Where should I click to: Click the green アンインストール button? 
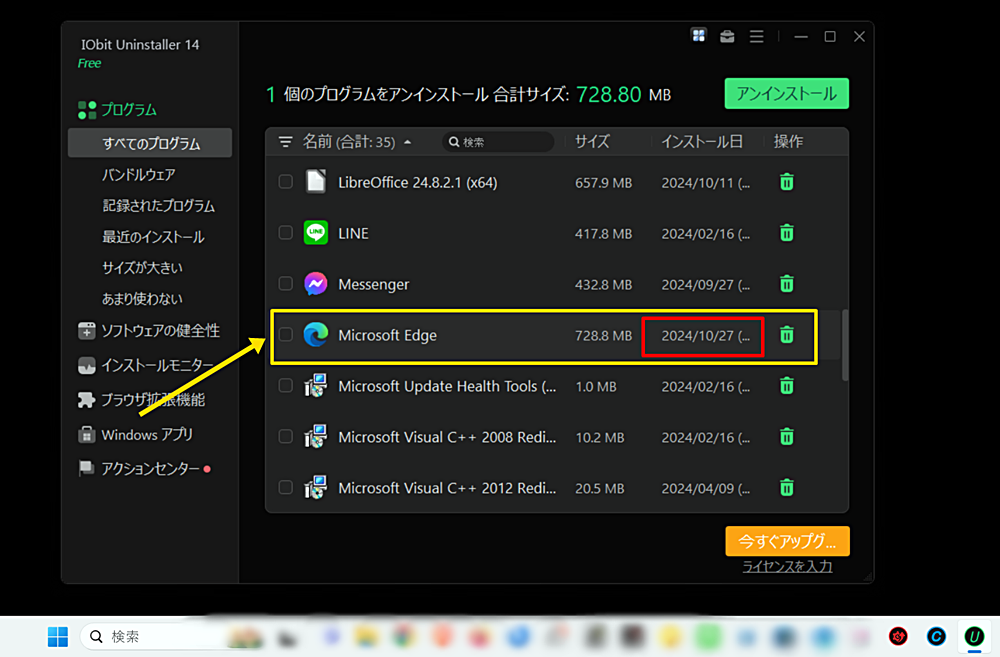click(786, 94)
